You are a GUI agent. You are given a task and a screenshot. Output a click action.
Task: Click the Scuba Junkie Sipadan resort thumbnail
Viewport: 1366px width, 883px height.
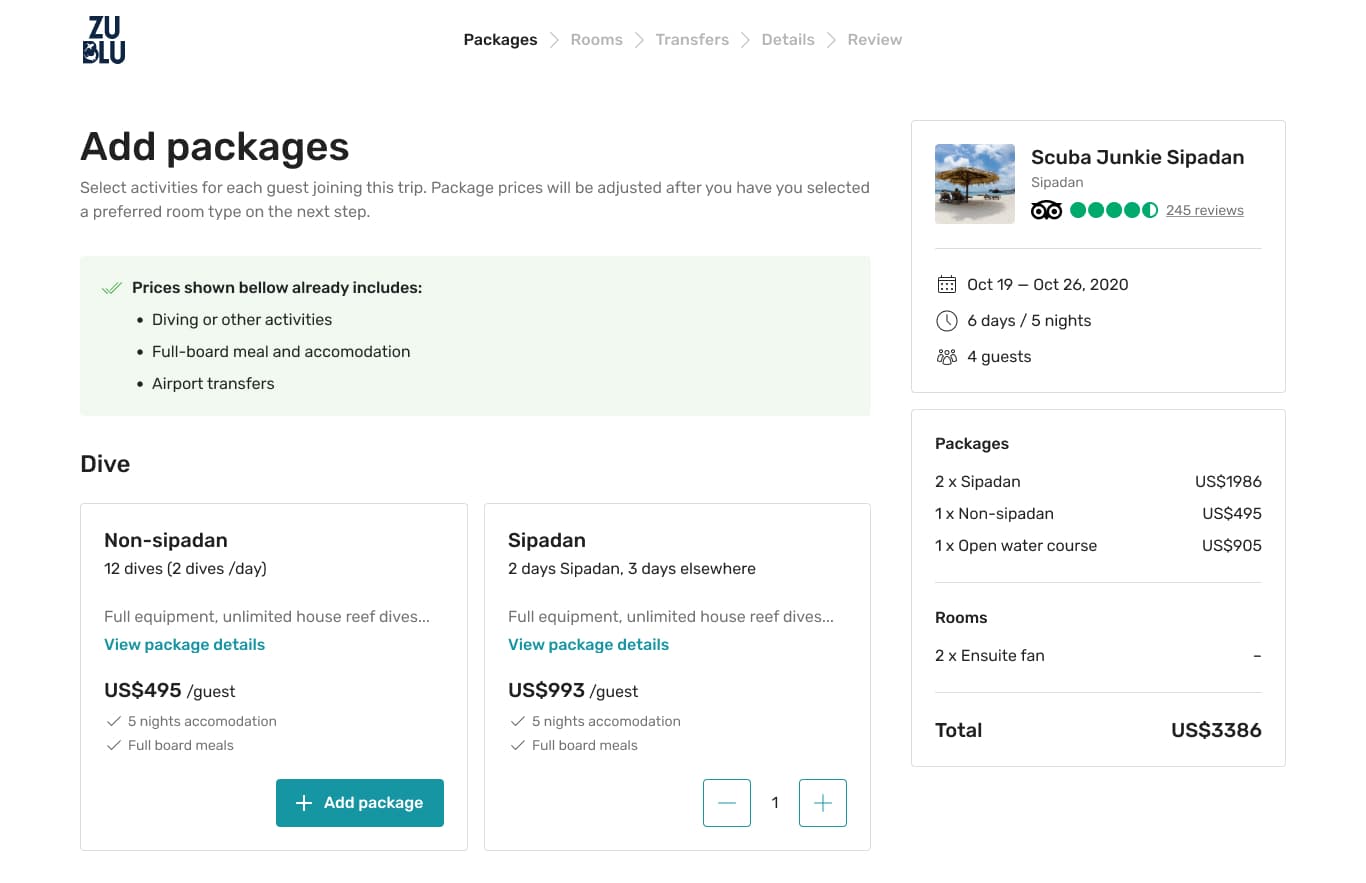975,184
